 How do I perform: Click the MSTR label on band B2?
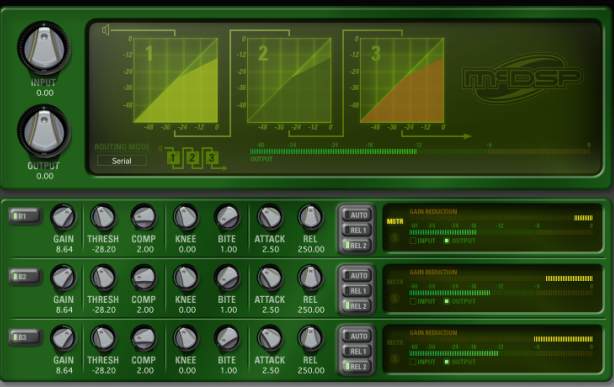395,282
